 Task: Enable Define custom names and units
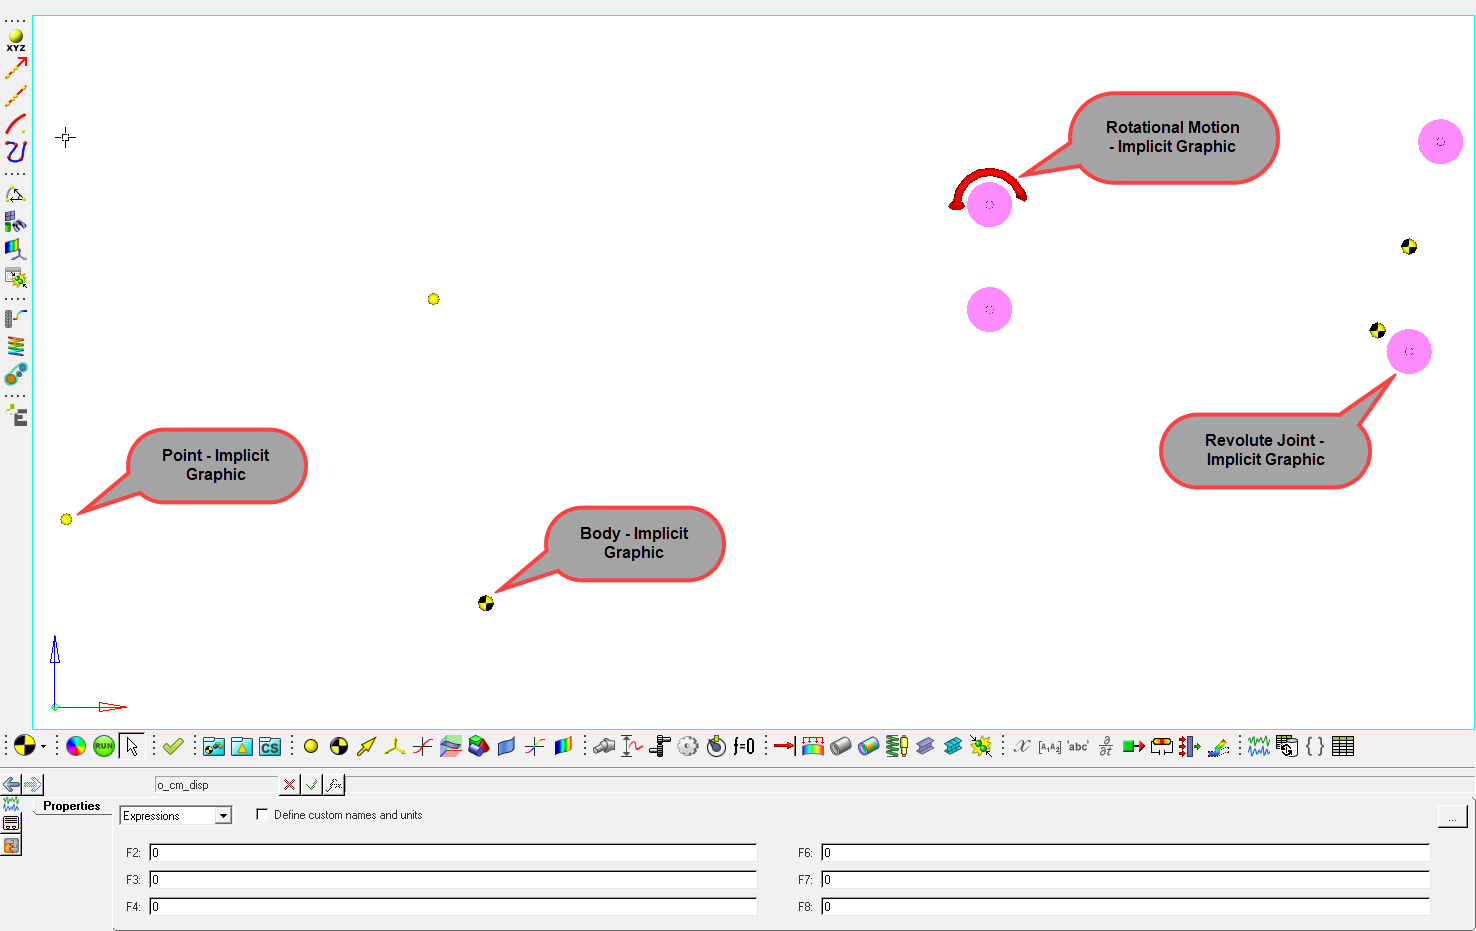[x=262, y=815]
